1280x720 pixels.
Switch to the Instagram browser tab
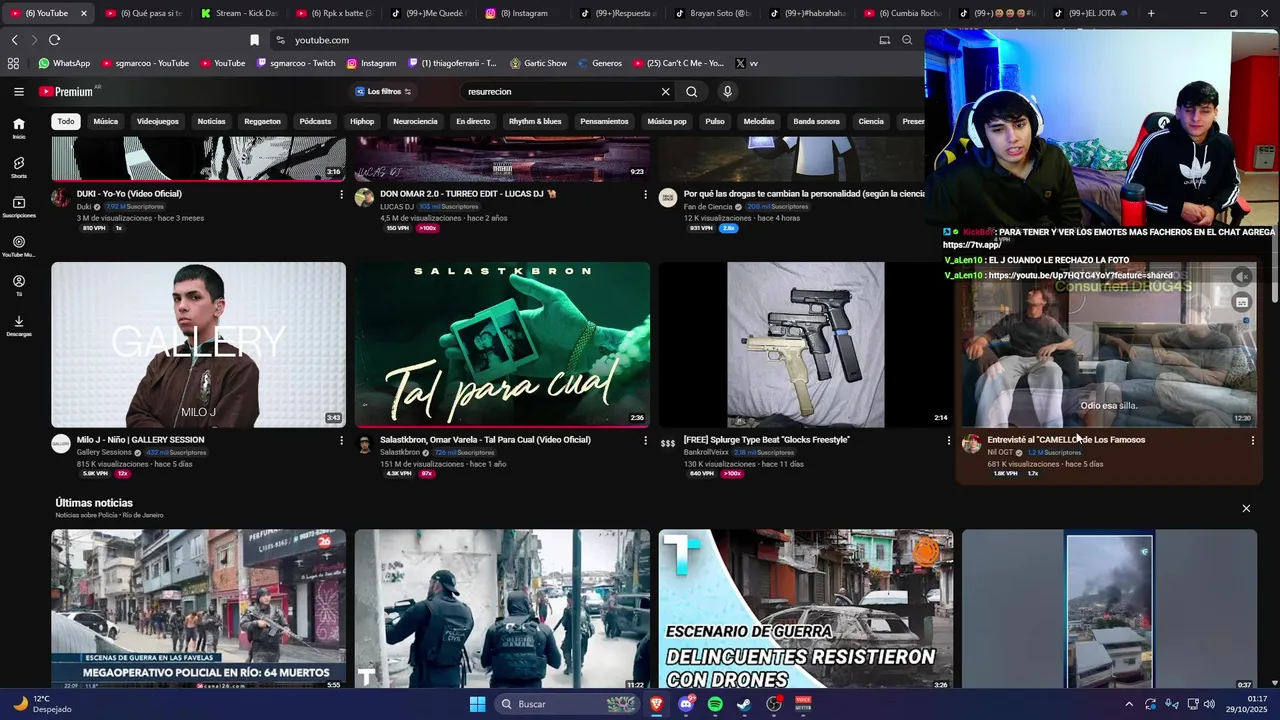(523, 13)
